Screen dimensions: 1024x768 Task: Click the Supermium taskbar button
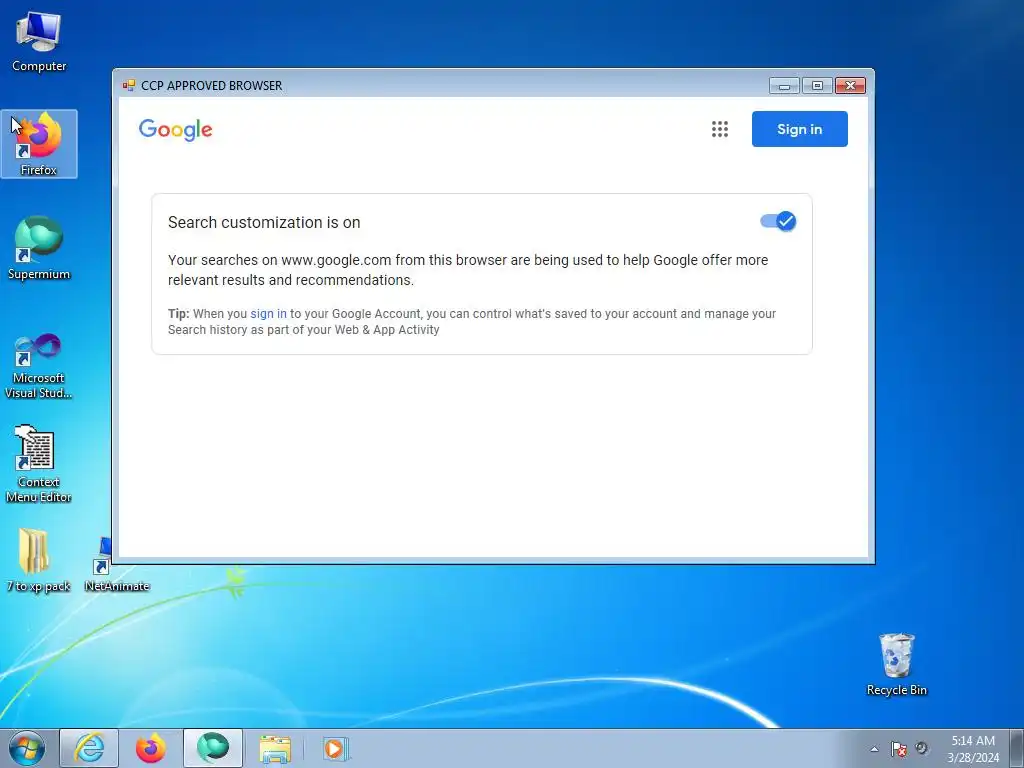tap(213, 748)
